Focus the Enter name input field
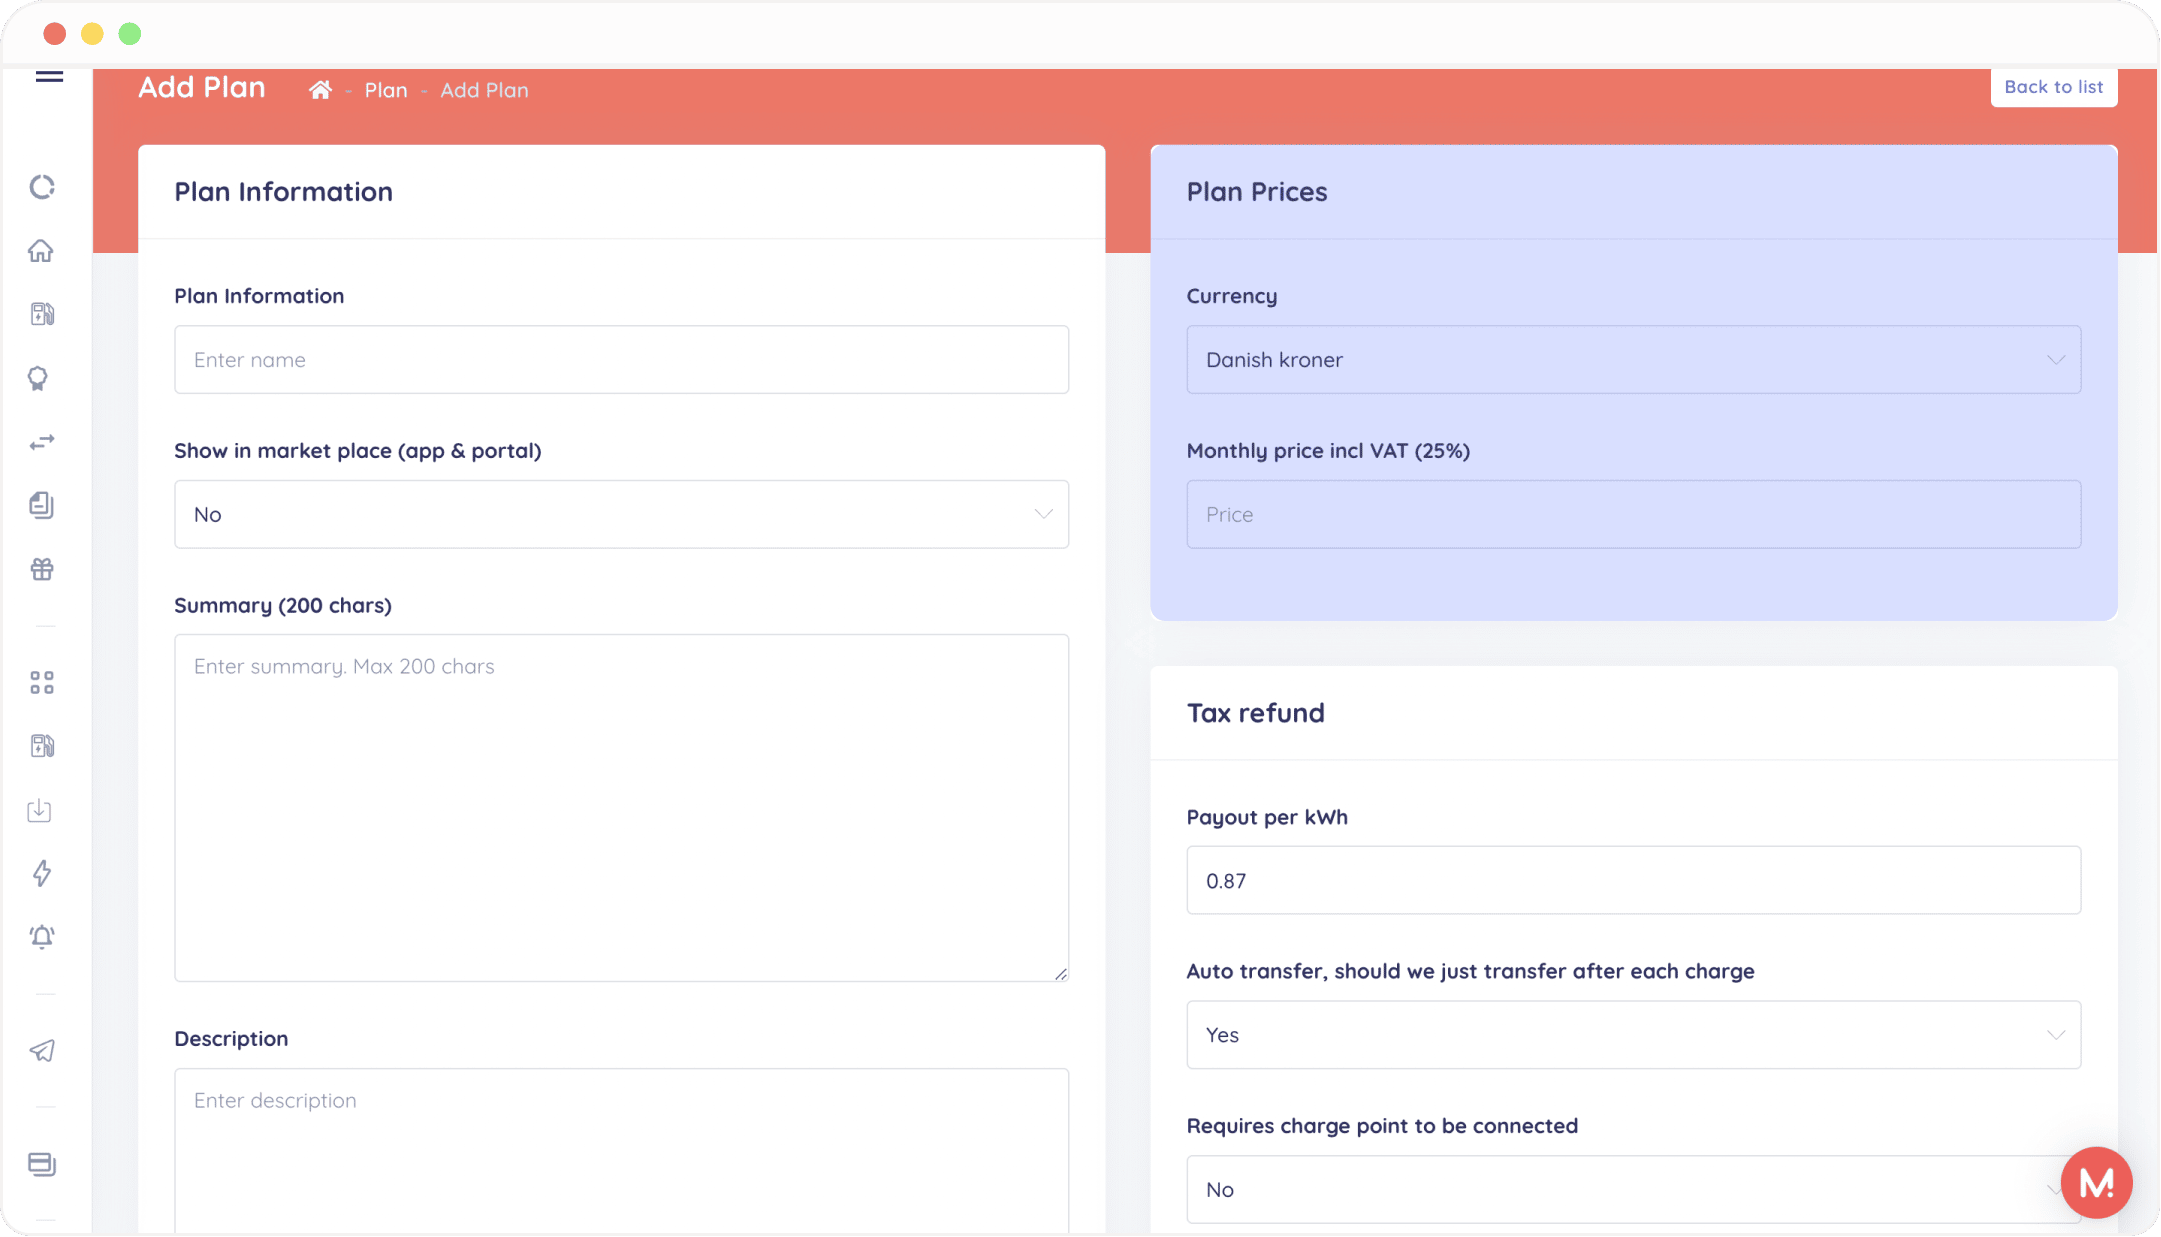The width and height of the screenshot is (2161, 1237). pyautogui.click(x=621, y=359)
